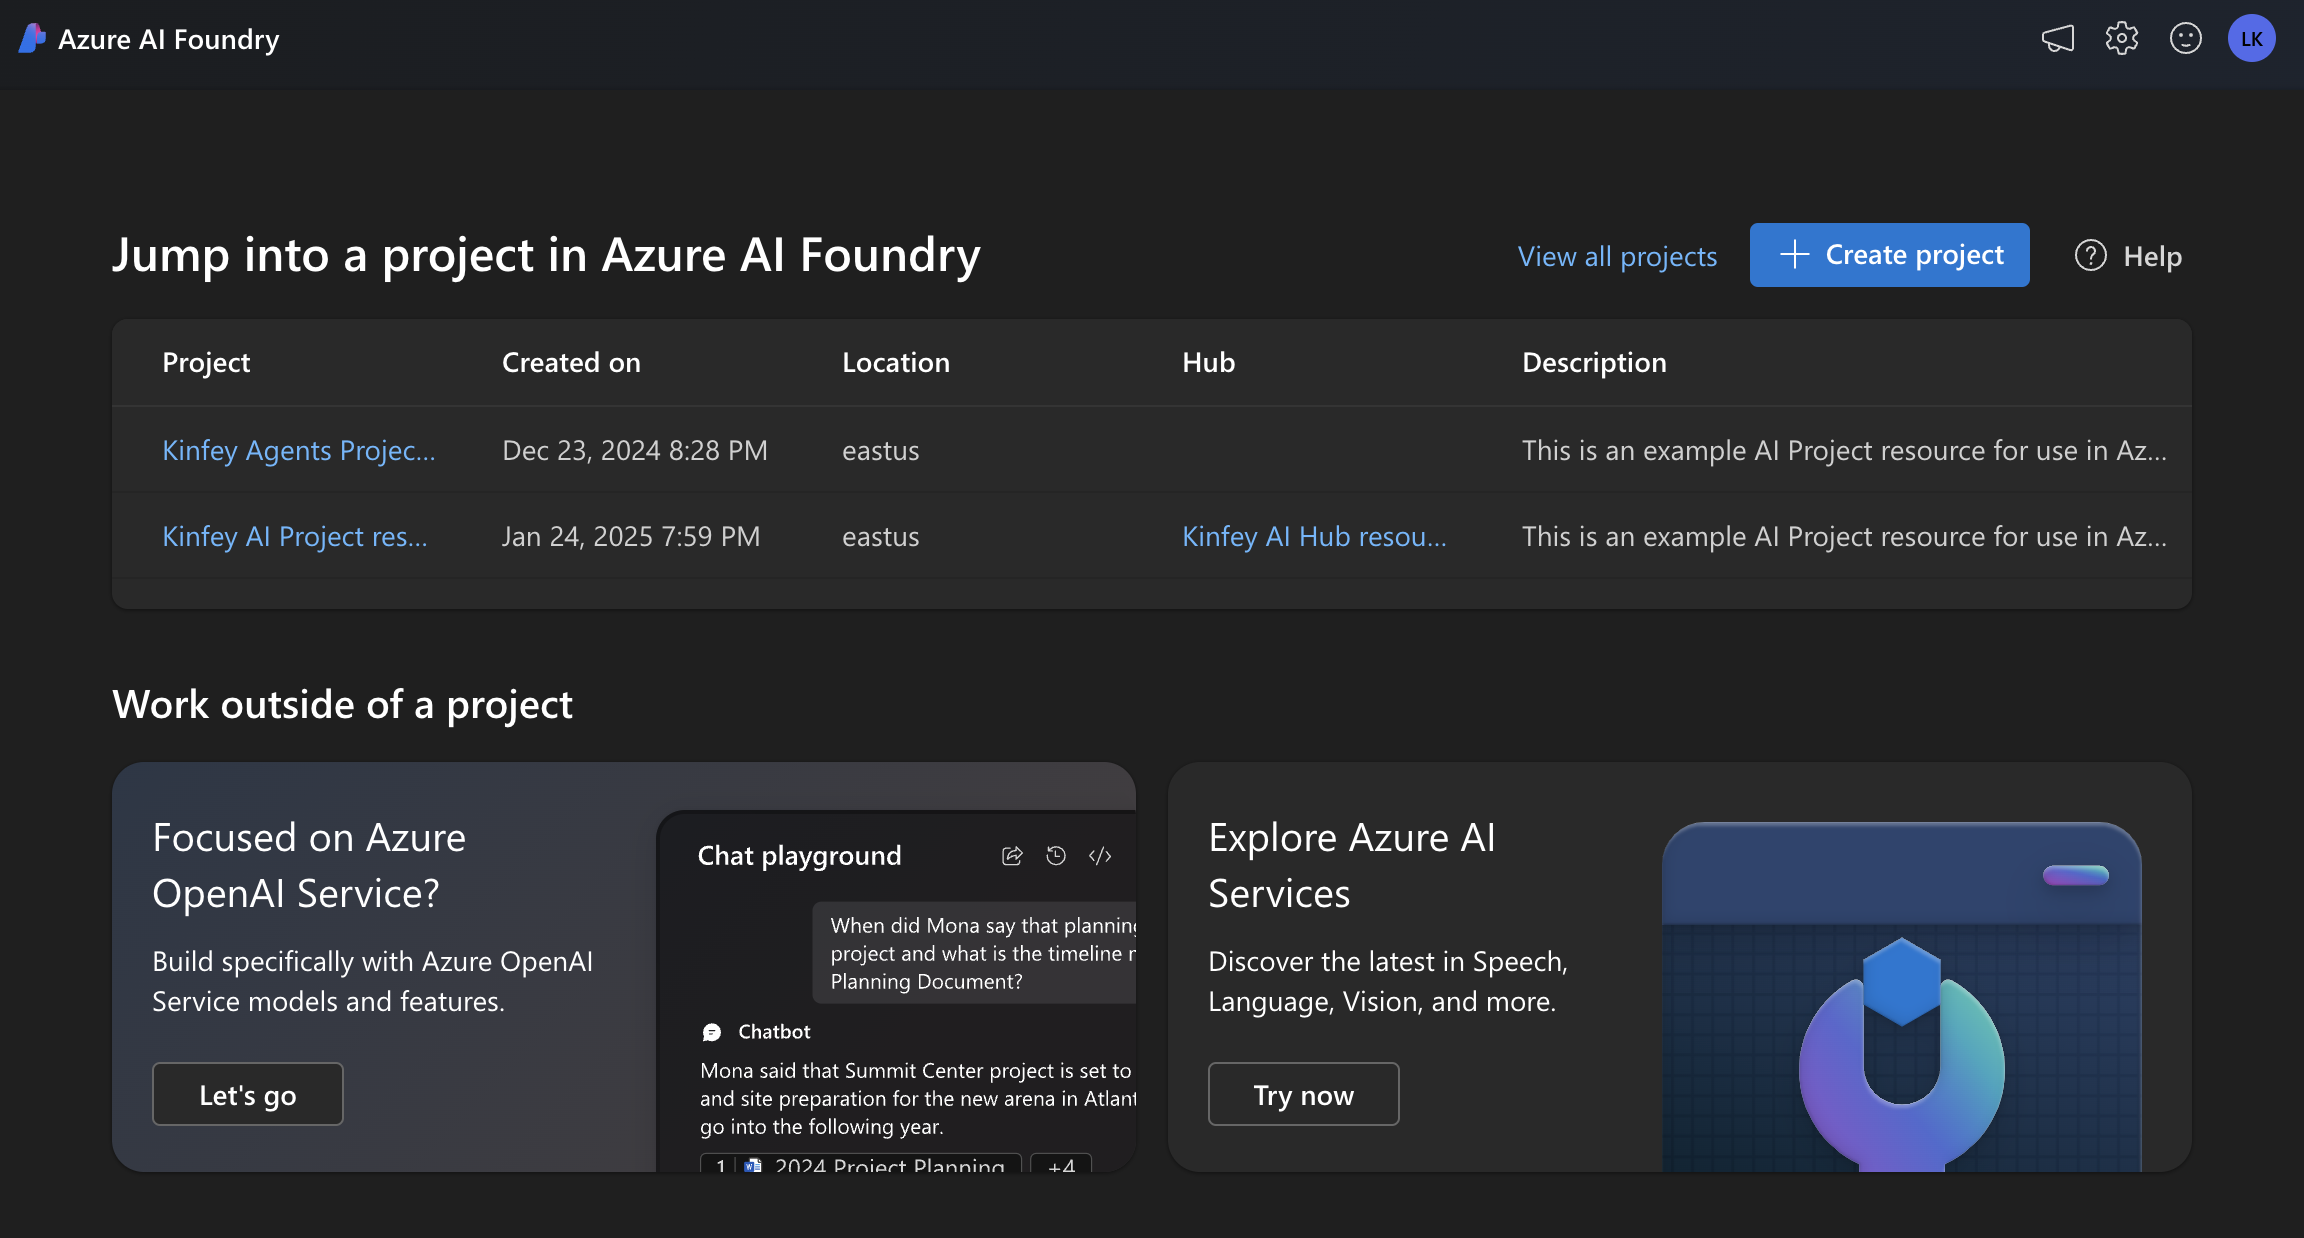Click the view code icon in Chat playground
2304x1238 pixels.
1100,856
